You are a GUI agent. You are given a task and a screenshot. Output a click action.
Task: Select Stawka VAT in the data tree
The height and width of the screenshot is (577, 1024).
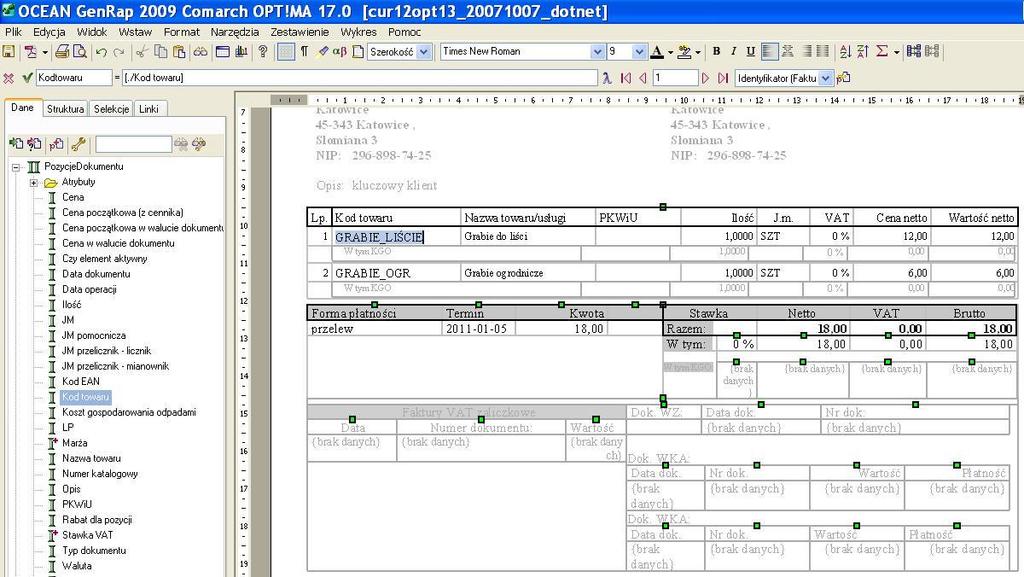click(88, 535)
